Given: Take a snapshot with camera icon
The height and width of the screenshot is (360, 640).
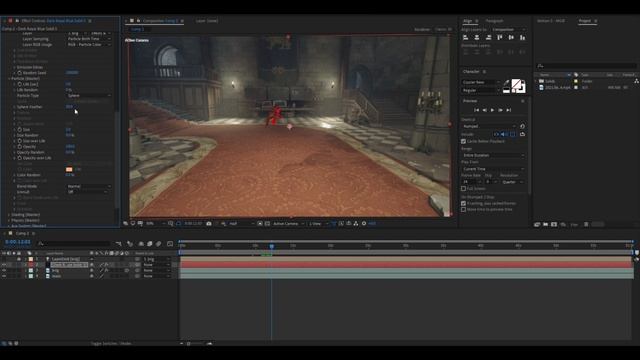Looking at the screenshot, I should coord(209,224).
